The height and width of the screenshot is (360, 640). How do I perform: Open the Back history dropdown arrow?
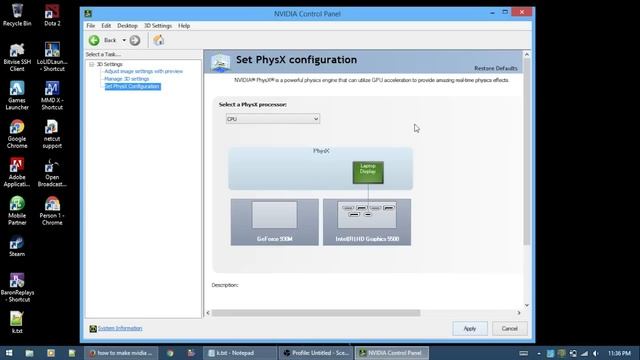tap(124, 40)
